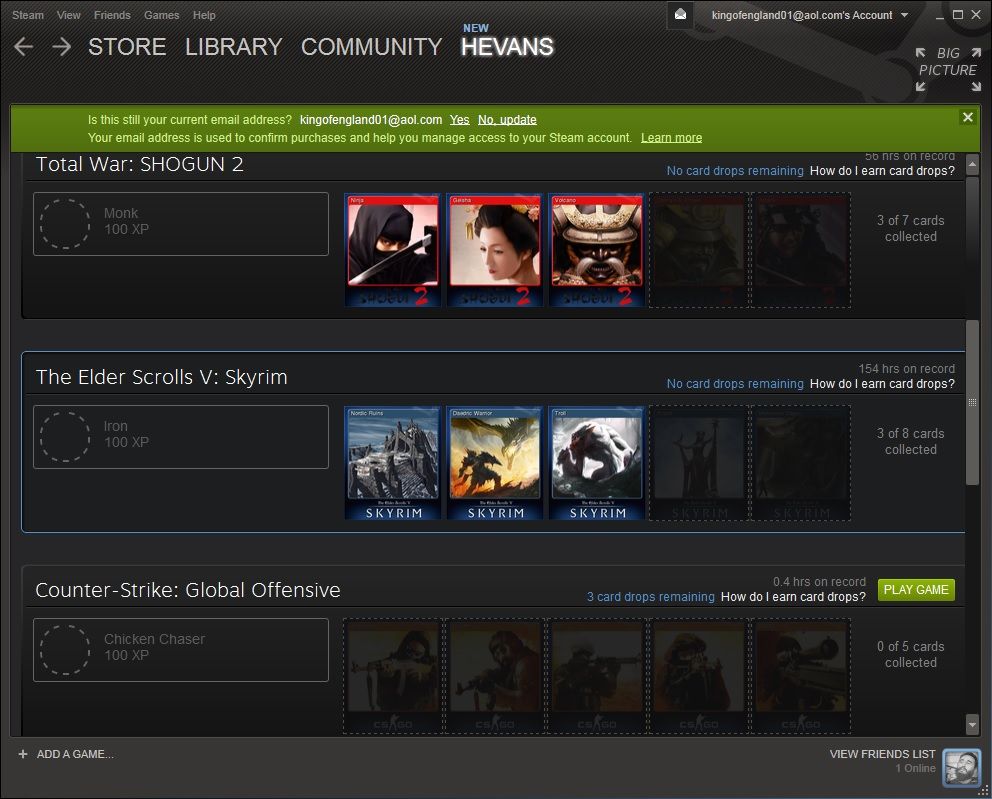Go to the LIBRARY tab

[x=233, y=47]
